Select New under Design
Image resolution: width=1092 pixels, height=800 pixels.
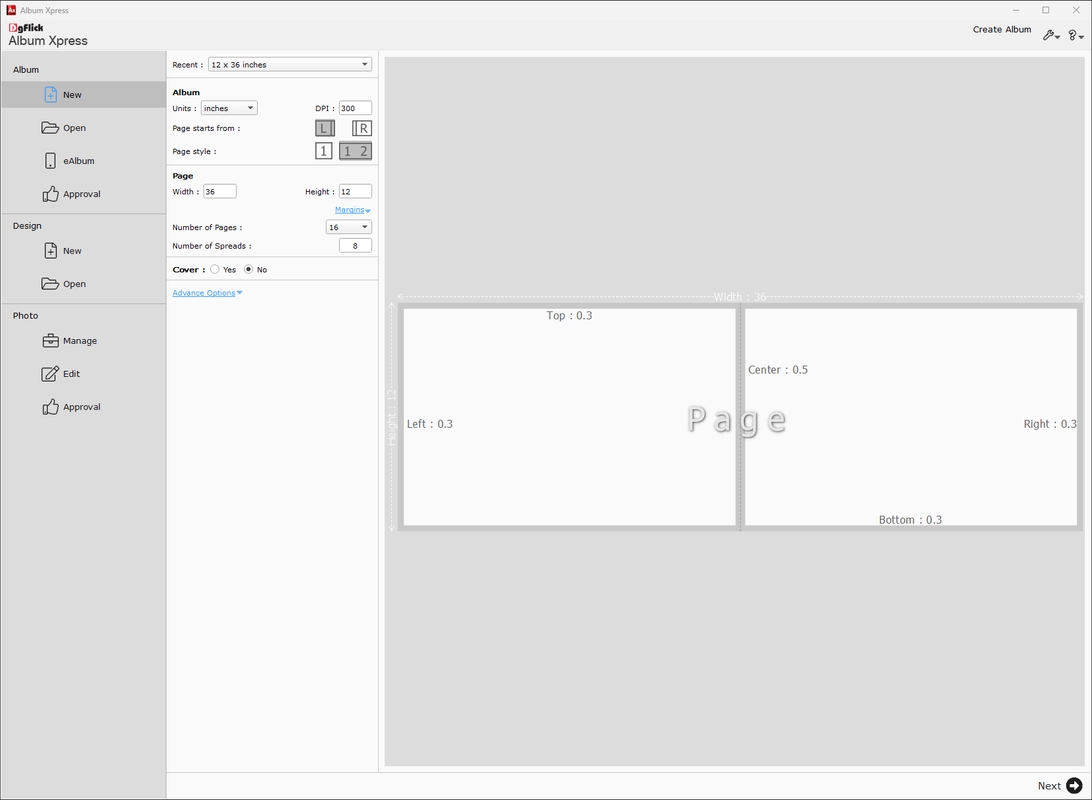[84, 251]
